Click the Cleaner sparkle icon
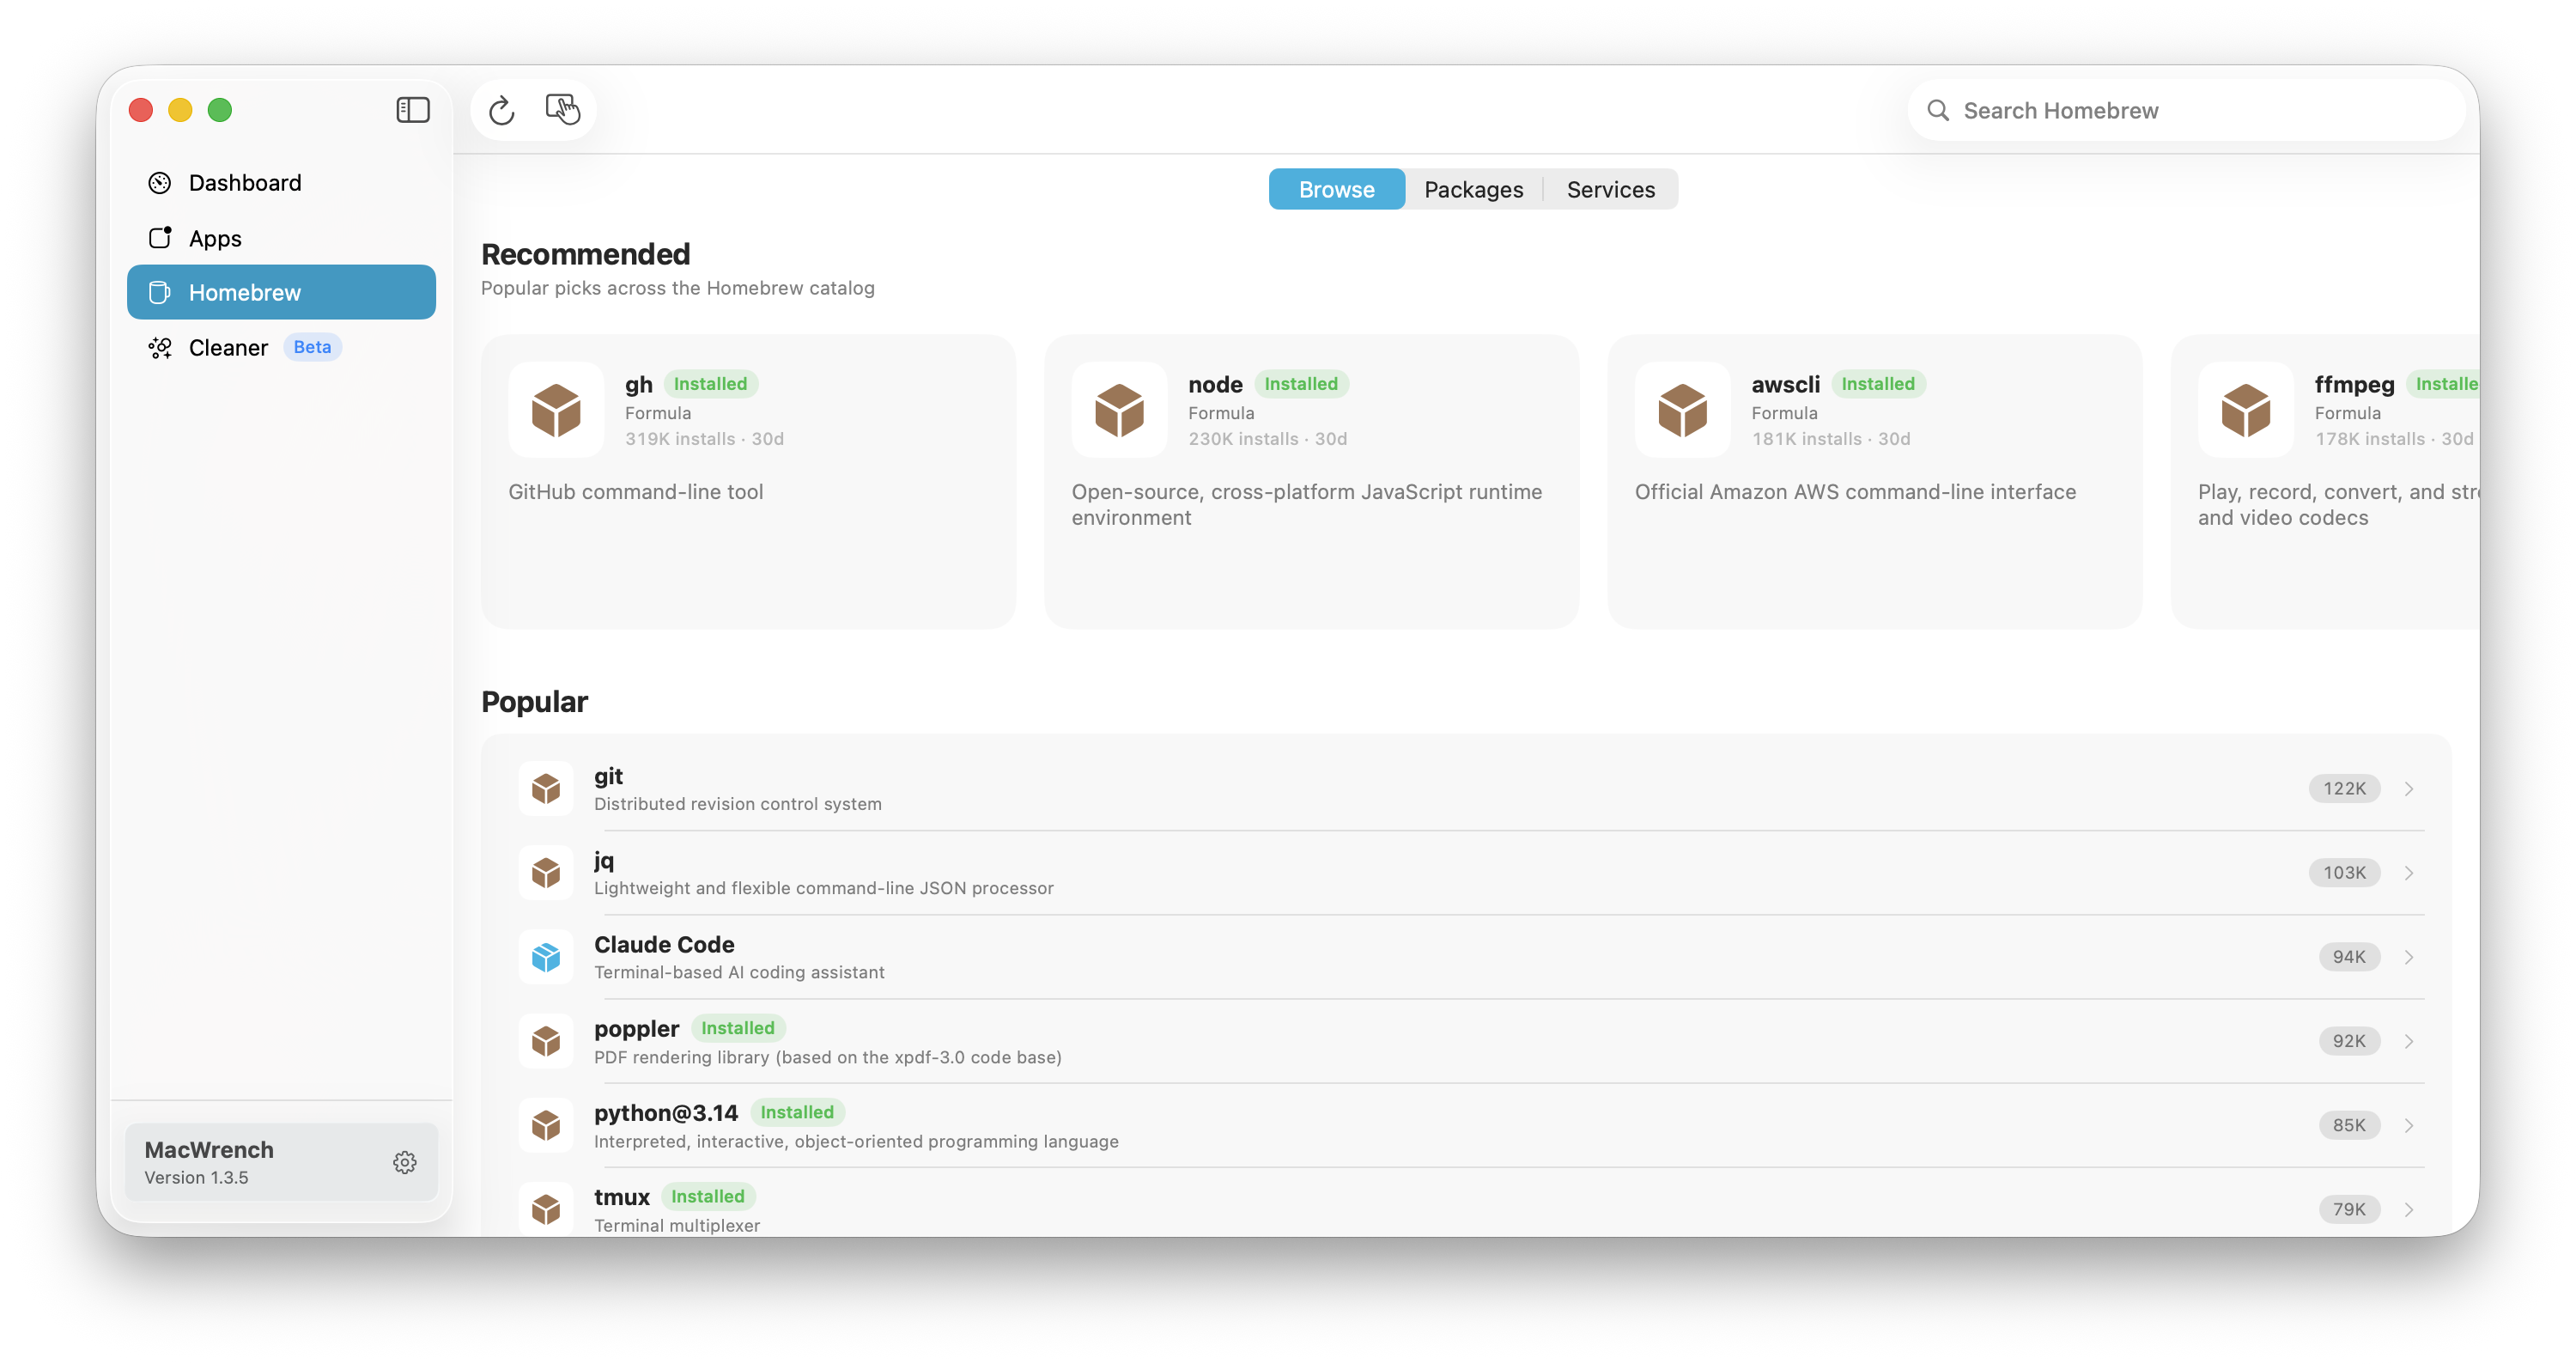This screenshot has height=1364, width=2576. 160,348
